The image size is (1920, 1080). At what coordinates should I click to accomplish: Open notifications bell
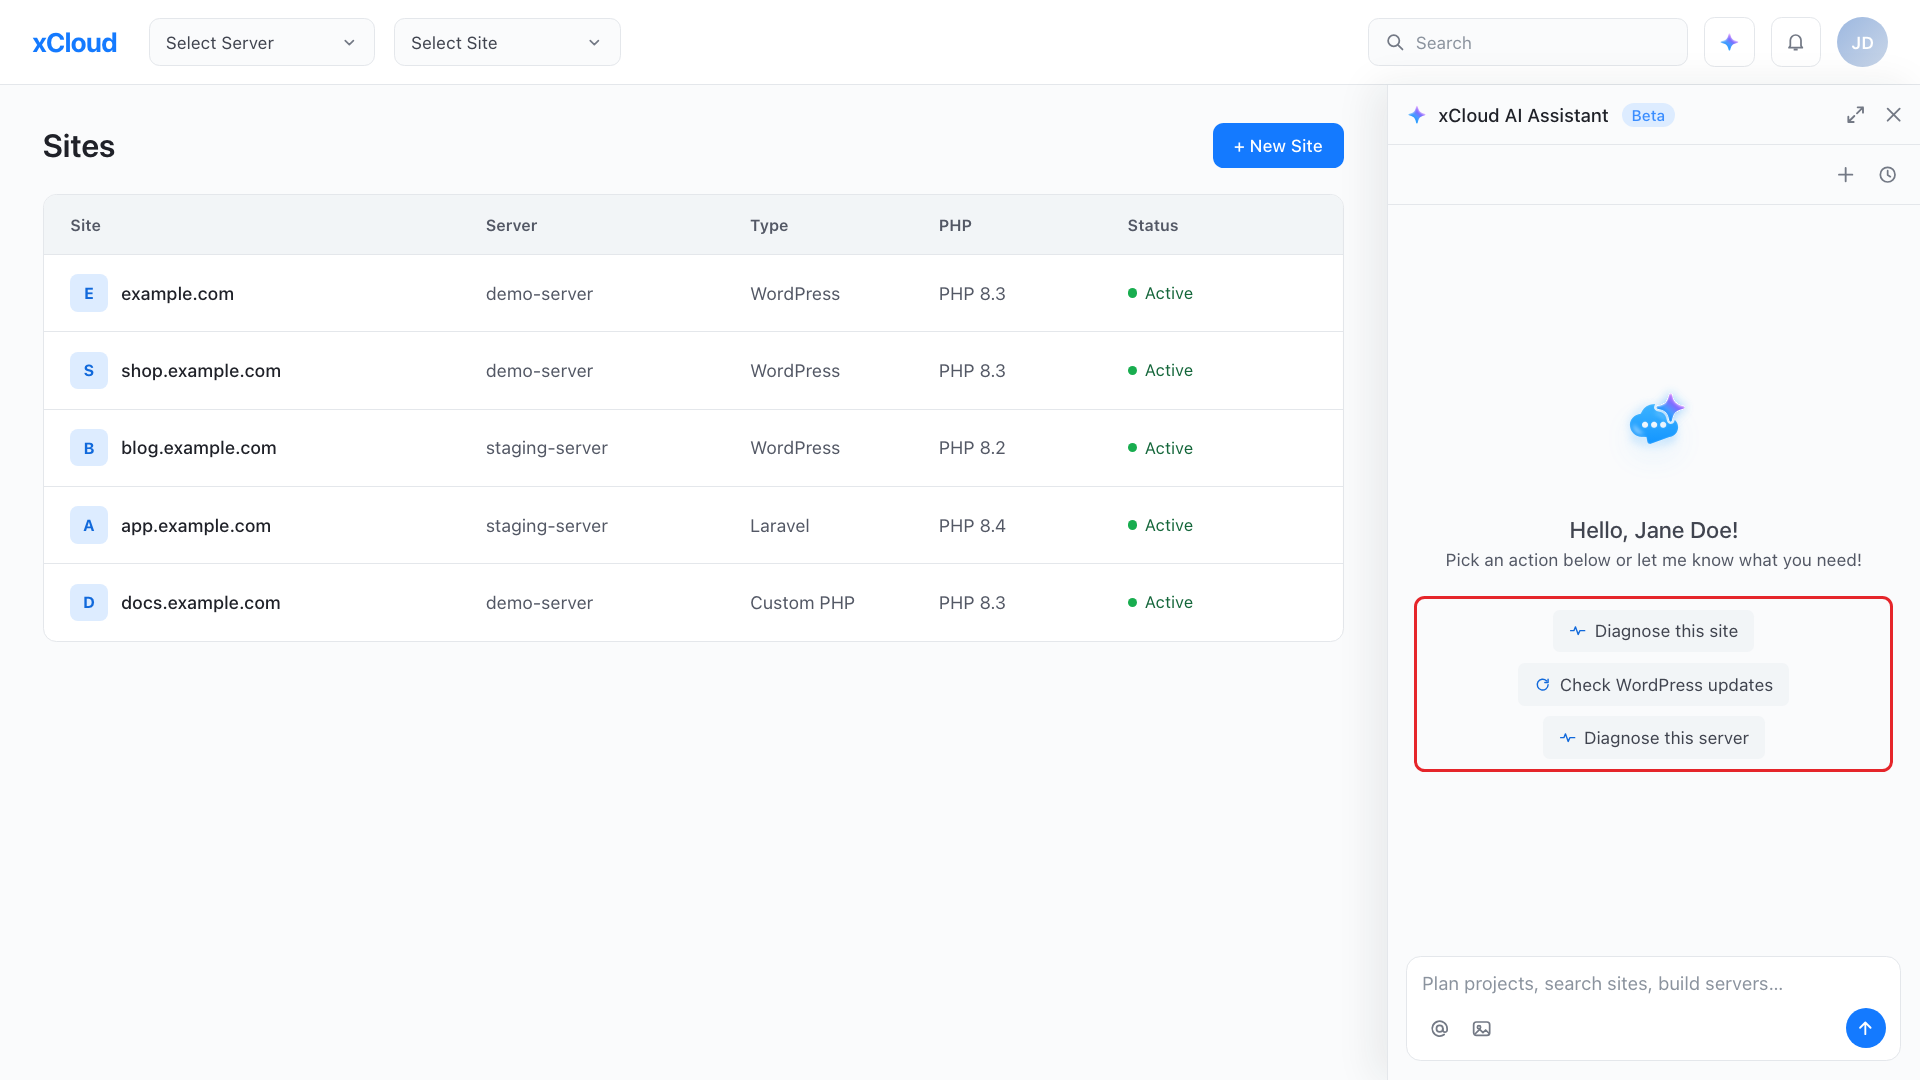(x=1796, y=42)
